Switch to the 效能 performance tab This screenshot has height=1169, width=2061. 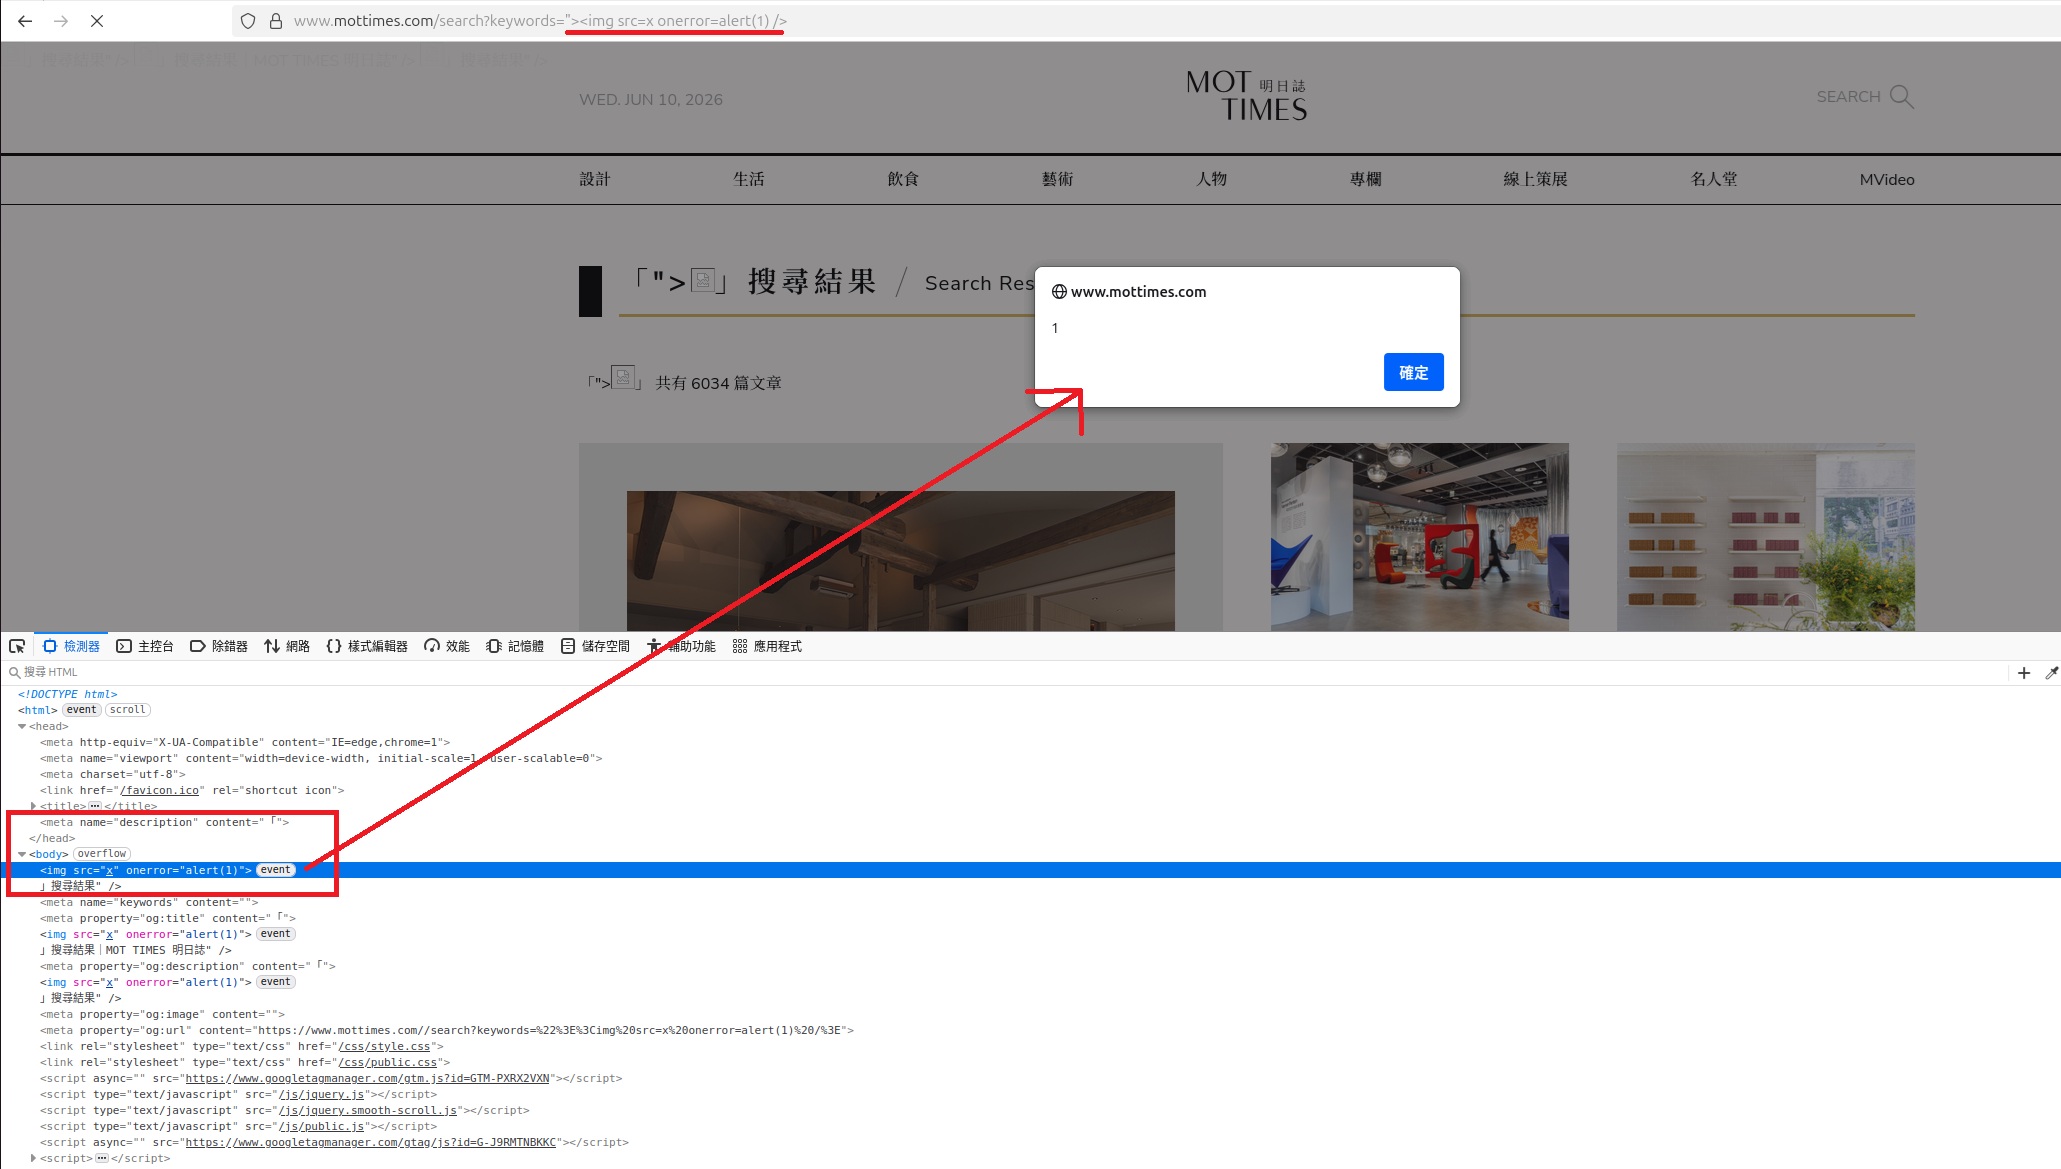click(447, 646)
